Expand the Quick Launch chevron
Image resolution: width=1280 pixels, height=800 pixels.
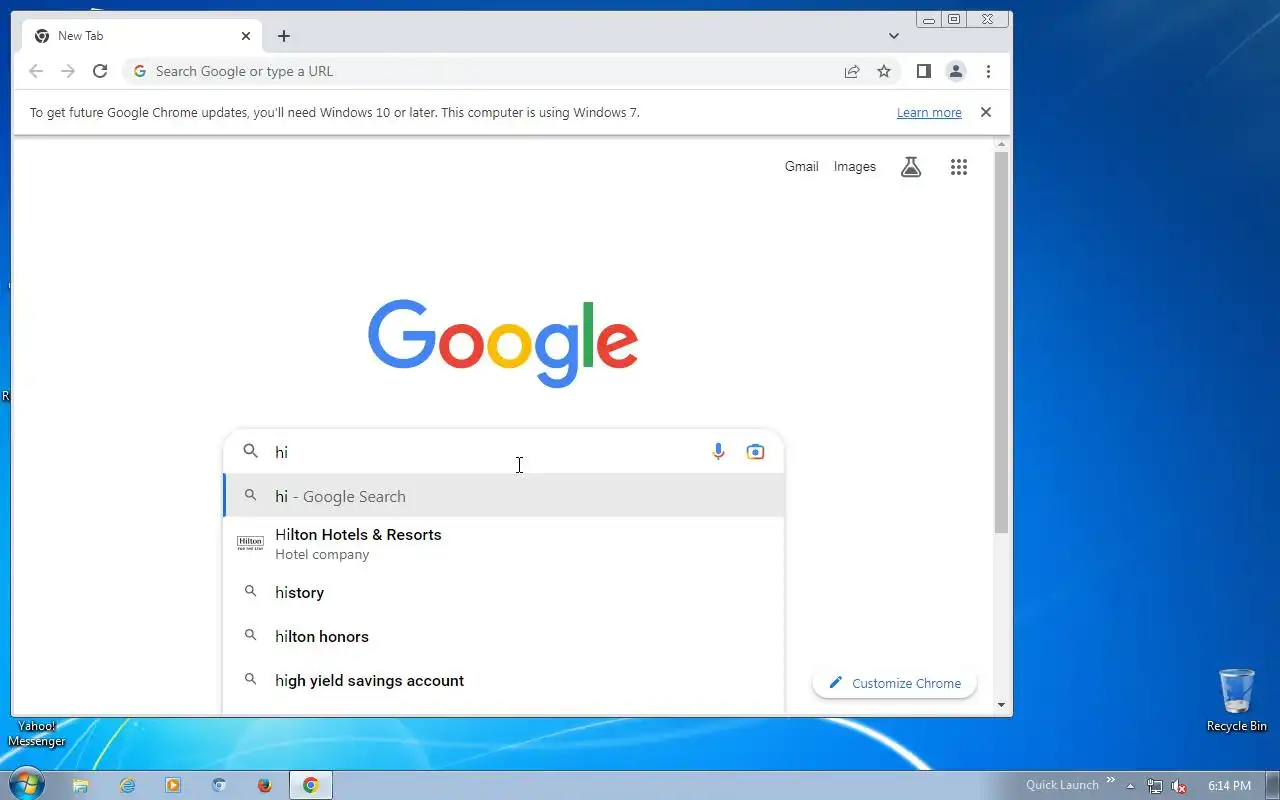[x=1110, y=780]
